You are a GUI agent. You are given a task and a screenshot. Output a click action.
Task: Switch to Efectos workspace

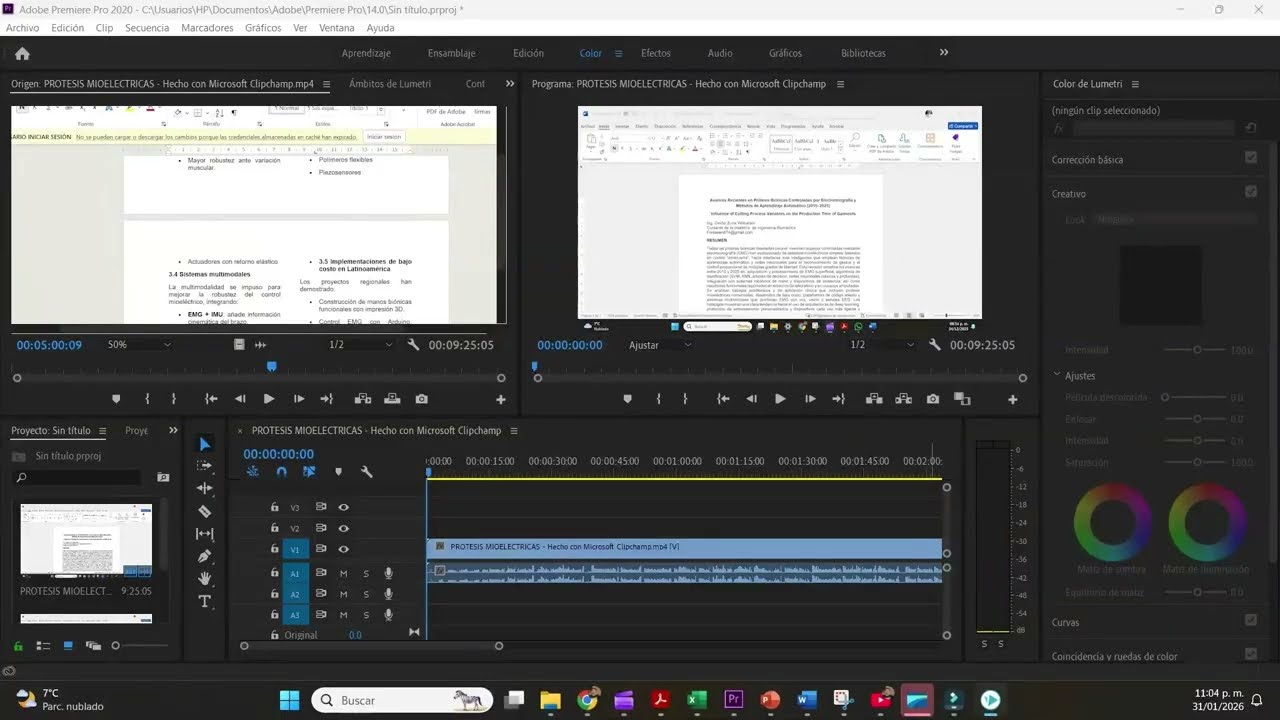[x=656, y=53]
